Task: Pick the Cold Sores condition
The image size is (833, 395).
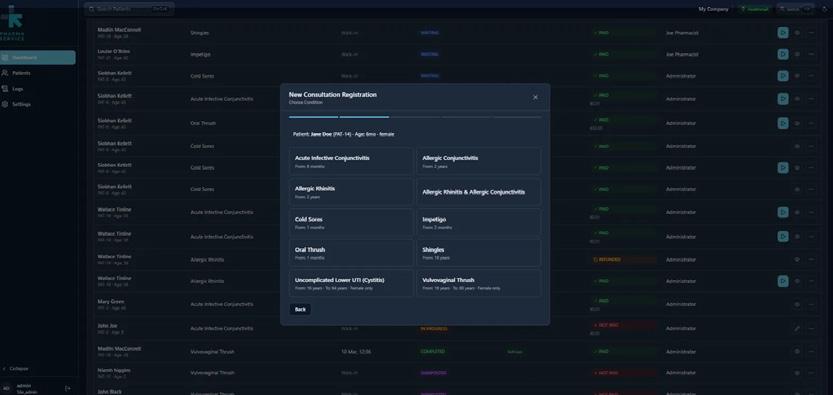Action: tap(351, 222)
